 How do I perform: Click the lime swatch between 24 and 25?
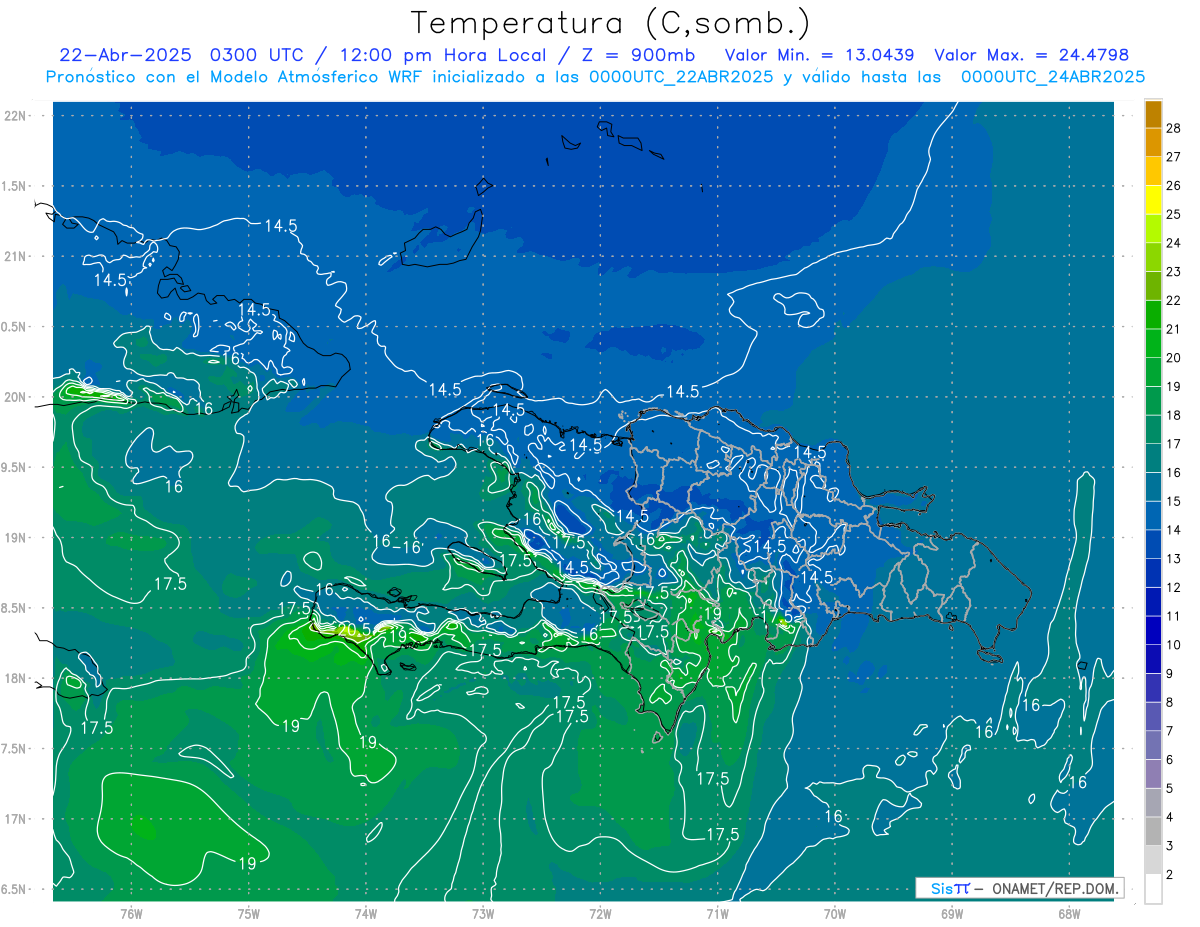(x=1153, y=229)
